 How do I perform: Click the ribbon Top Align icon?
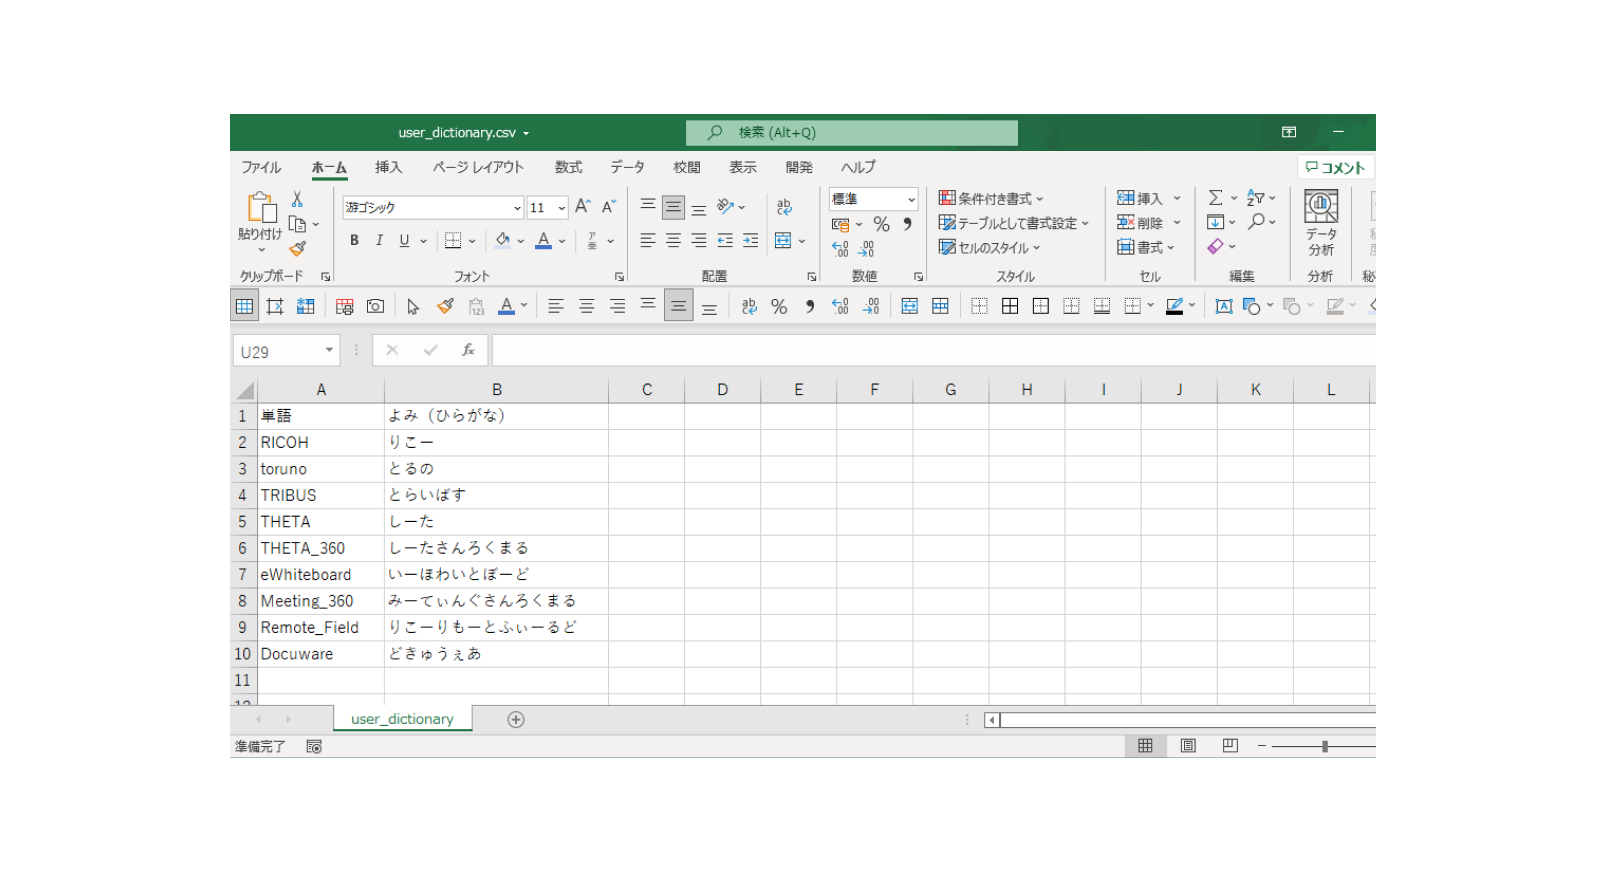click(x=648, y=206)
